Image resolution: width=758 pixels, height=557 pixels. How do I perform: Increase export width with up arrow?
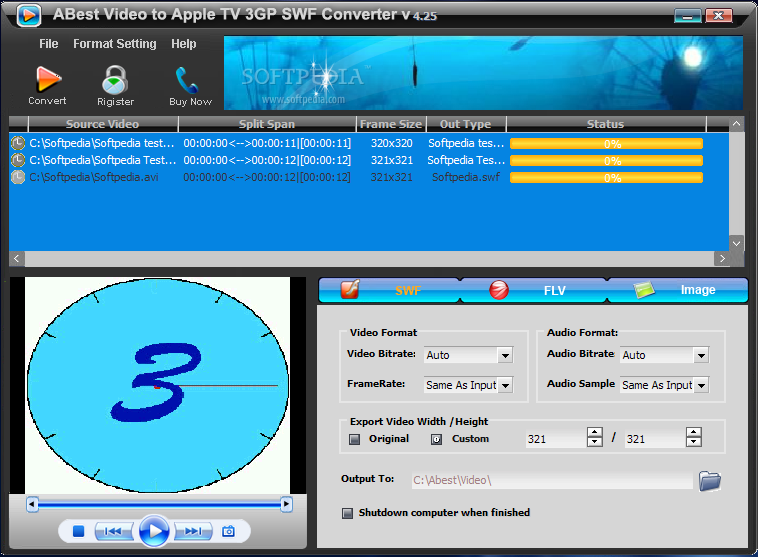(x=595, y=433)
